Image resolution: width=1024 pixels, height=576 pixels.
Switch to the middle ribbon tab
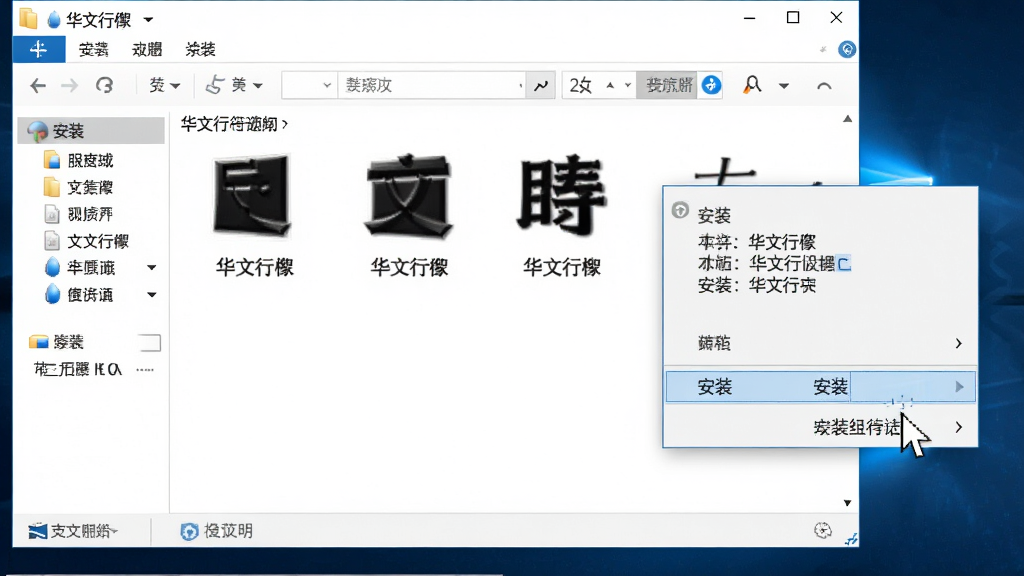coord(147,50)
